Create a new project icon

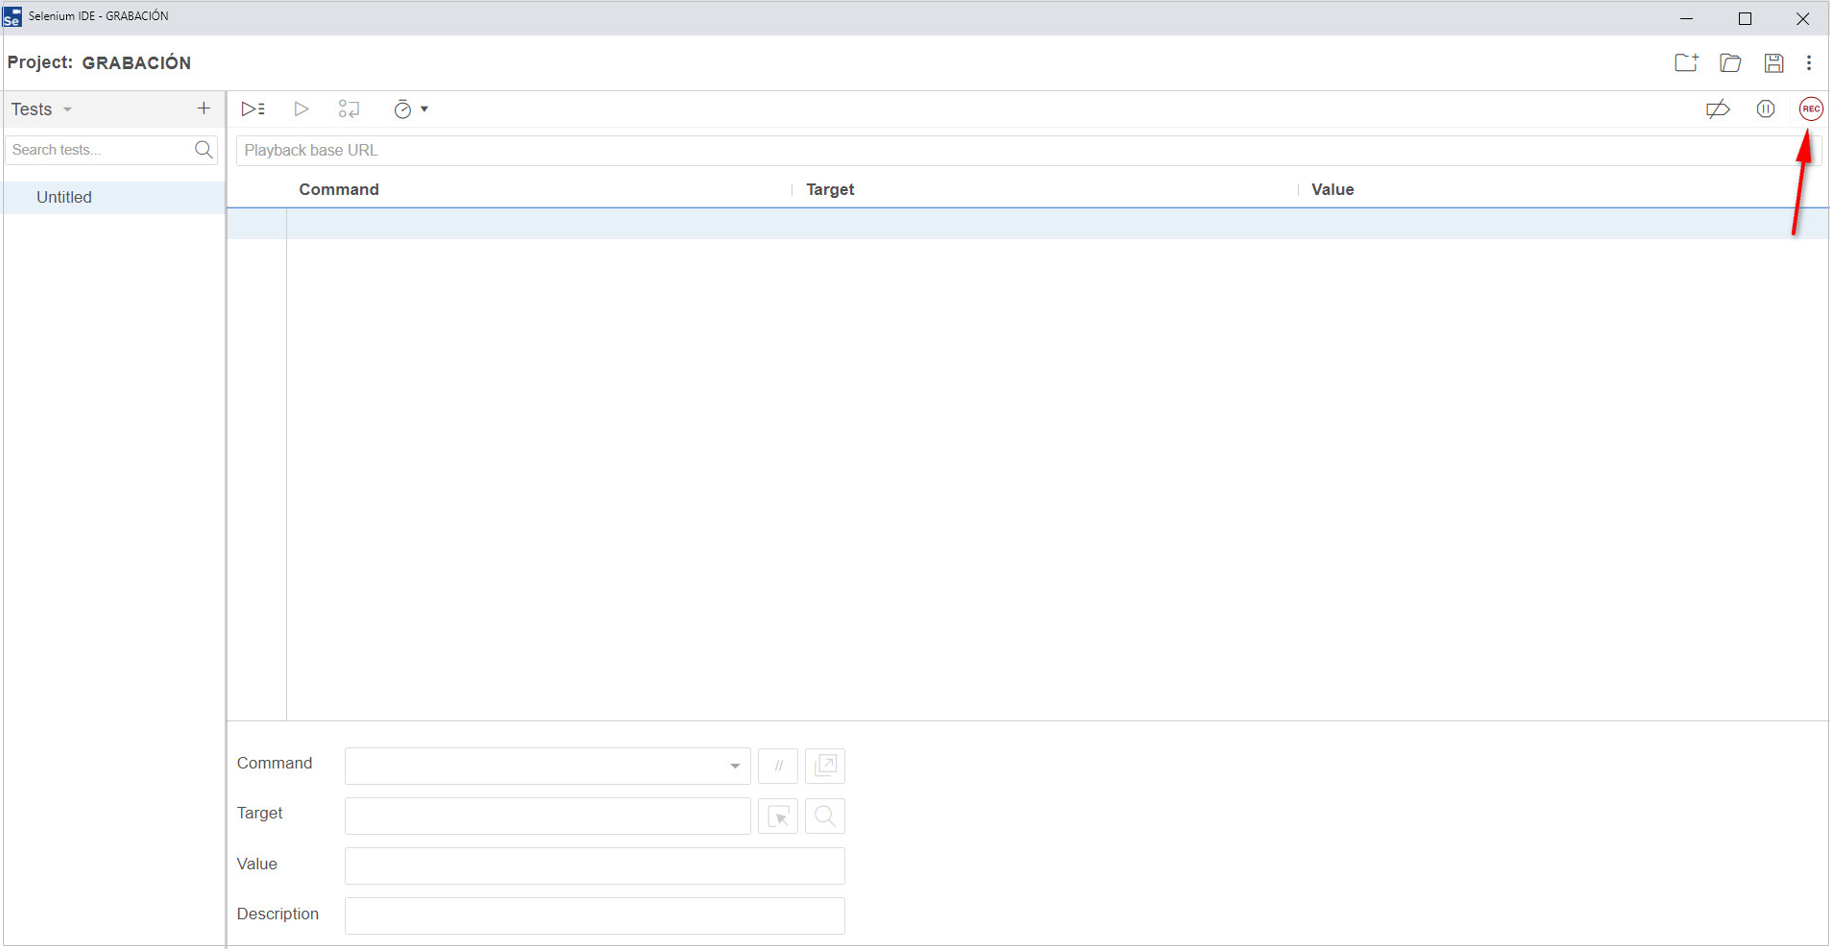pos(1686,63)
